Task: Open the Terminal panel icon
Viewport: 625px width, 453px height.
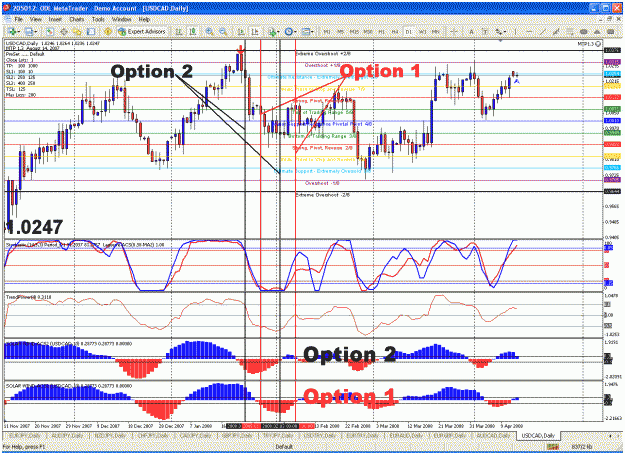Action: coord(91,32)
